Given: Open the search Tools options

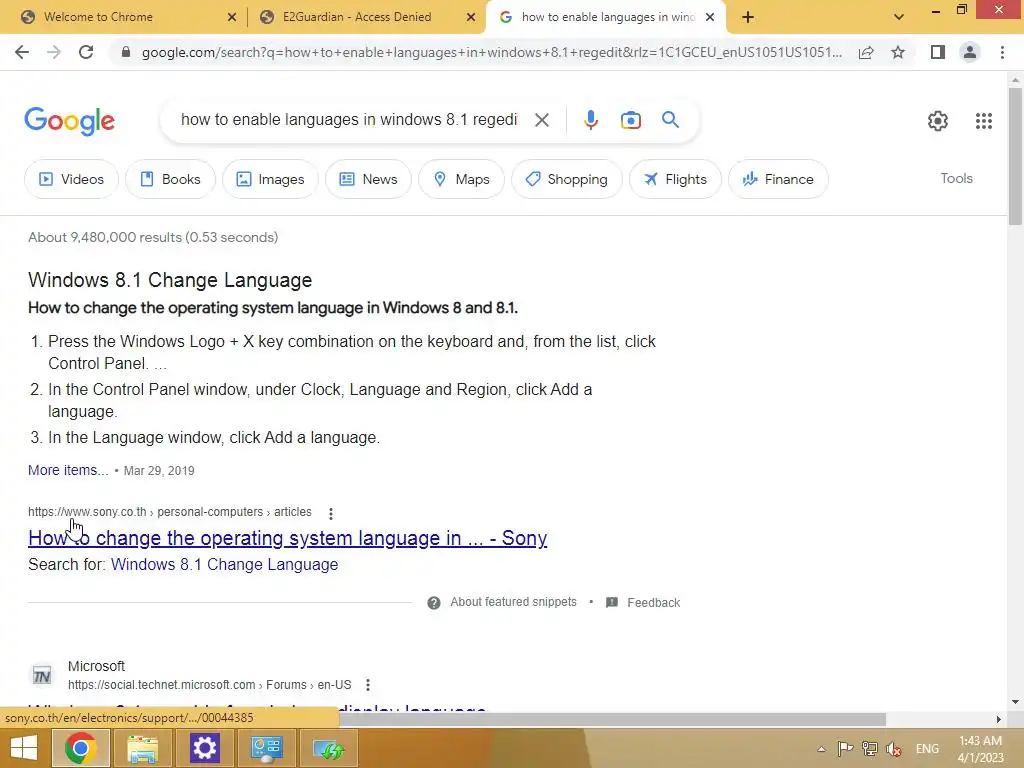Looking at the screenshot, I should coord(956,178).
